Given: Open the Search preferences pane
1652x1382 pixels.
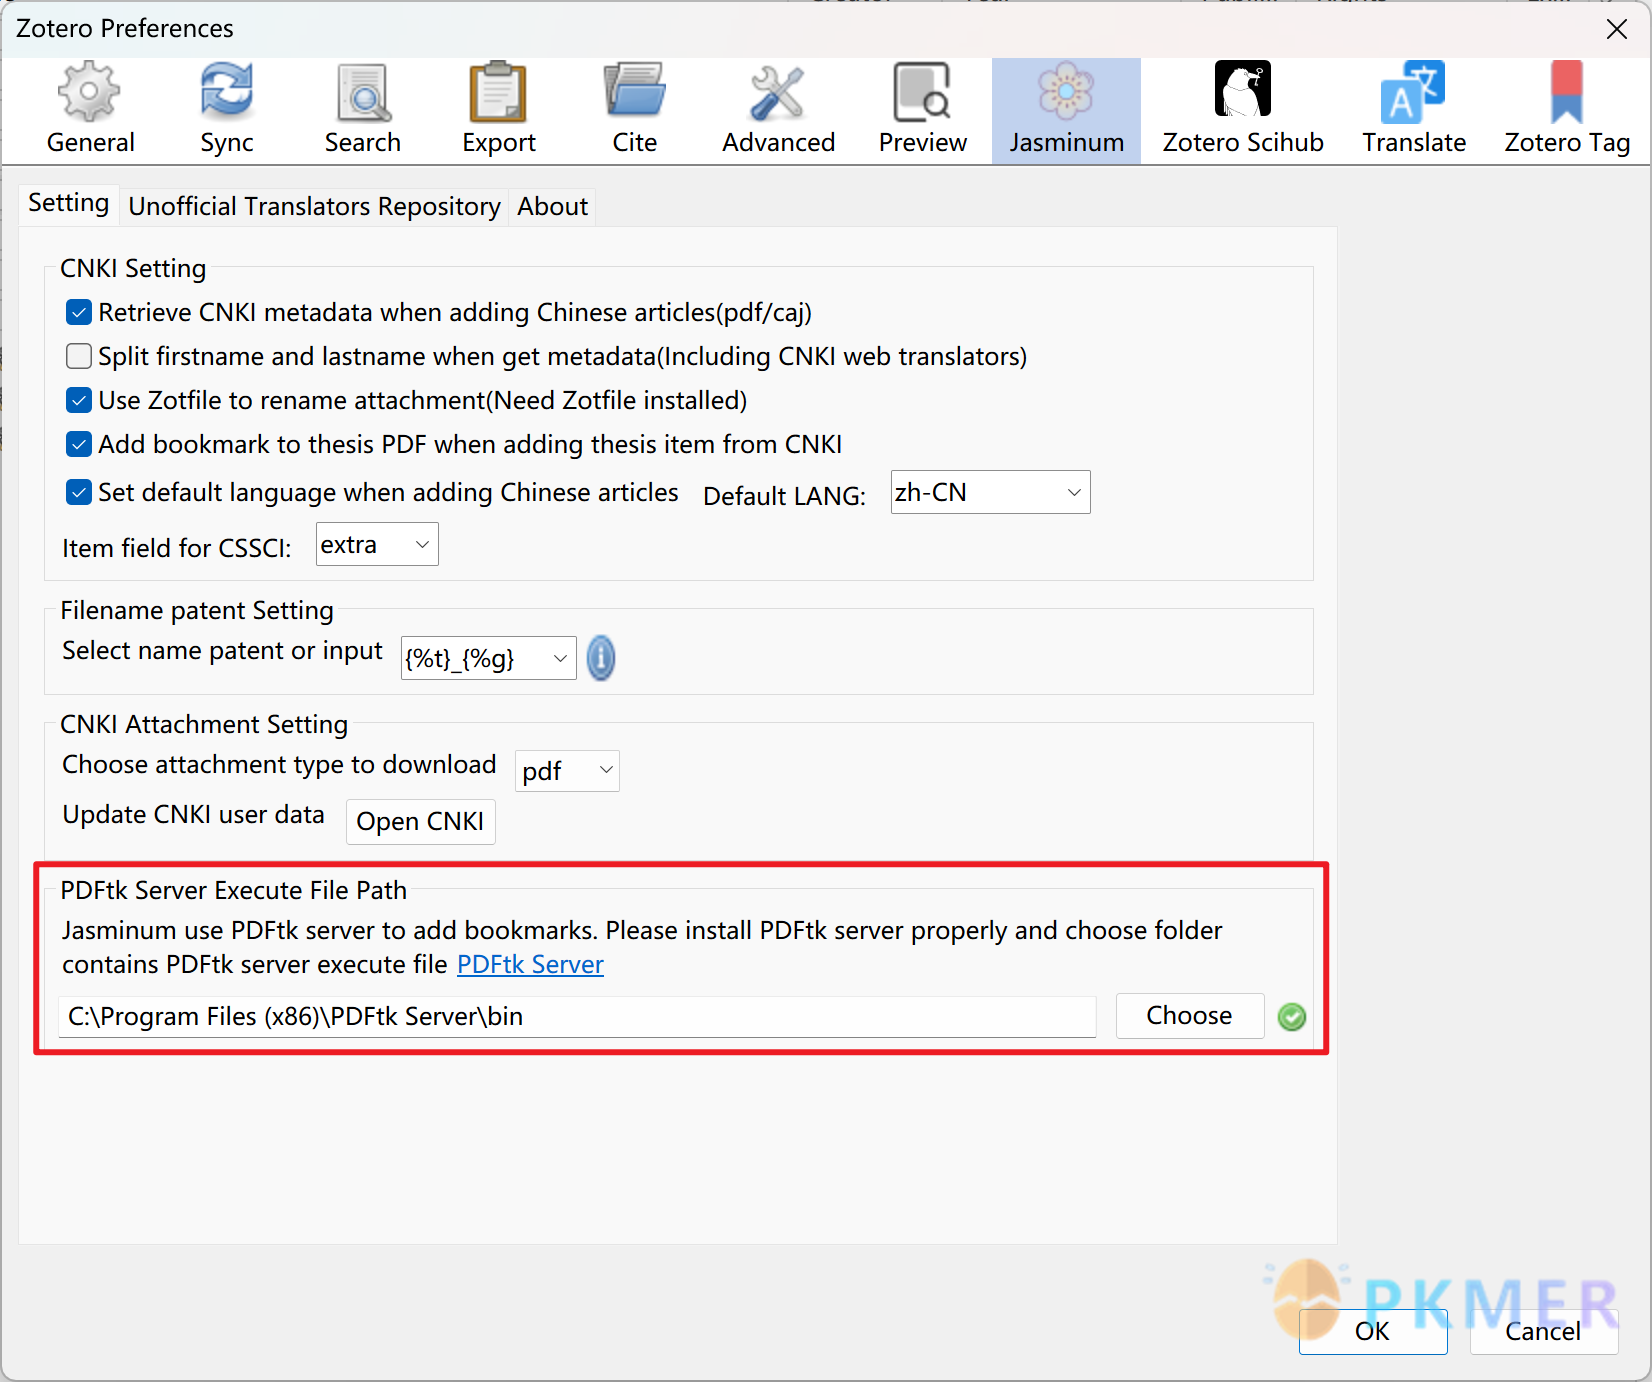Looking at the screenshot, I should 362,109.
